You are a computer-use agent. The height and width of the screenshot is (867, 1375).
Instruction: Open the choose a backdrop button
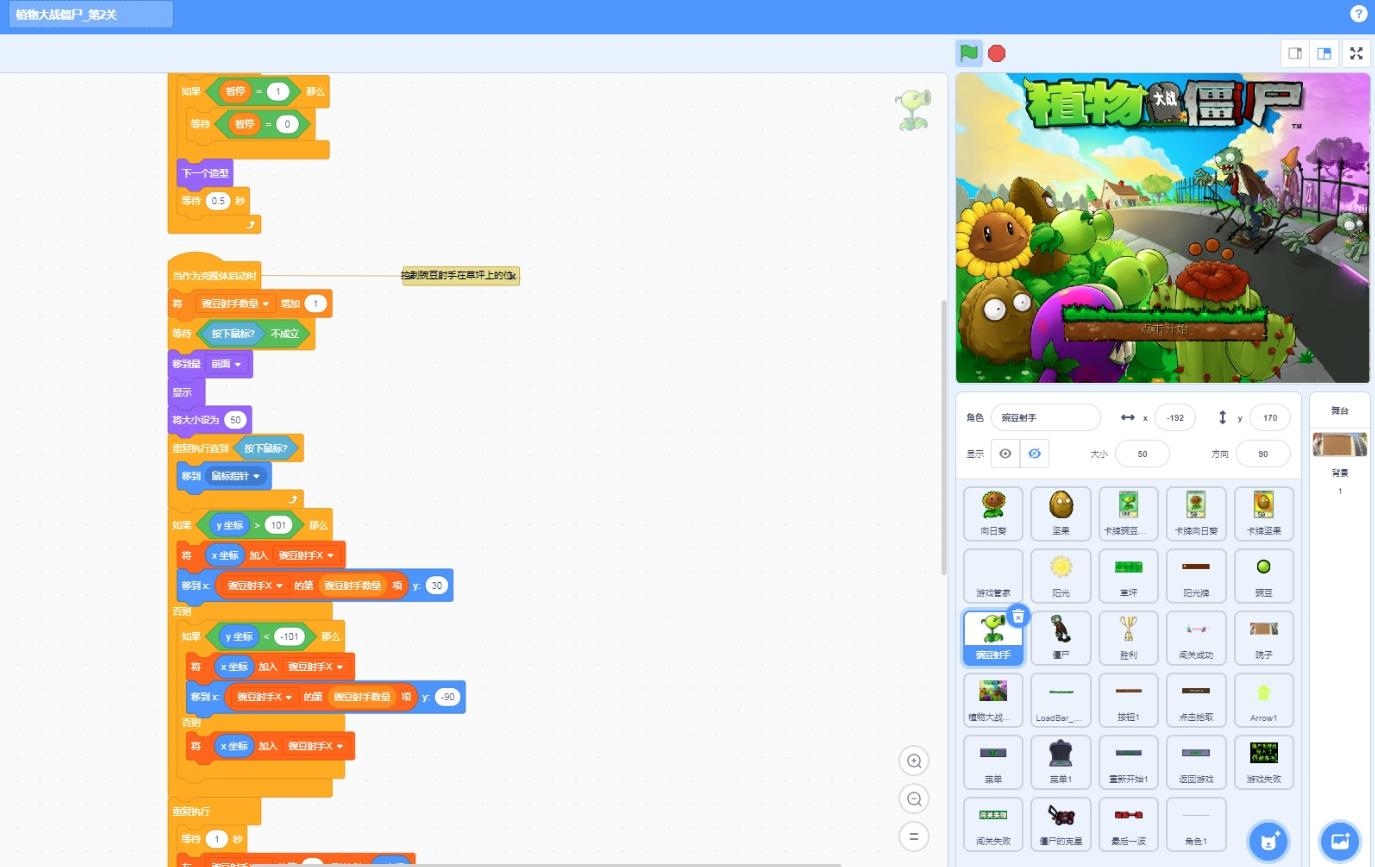pos(1340,840)
